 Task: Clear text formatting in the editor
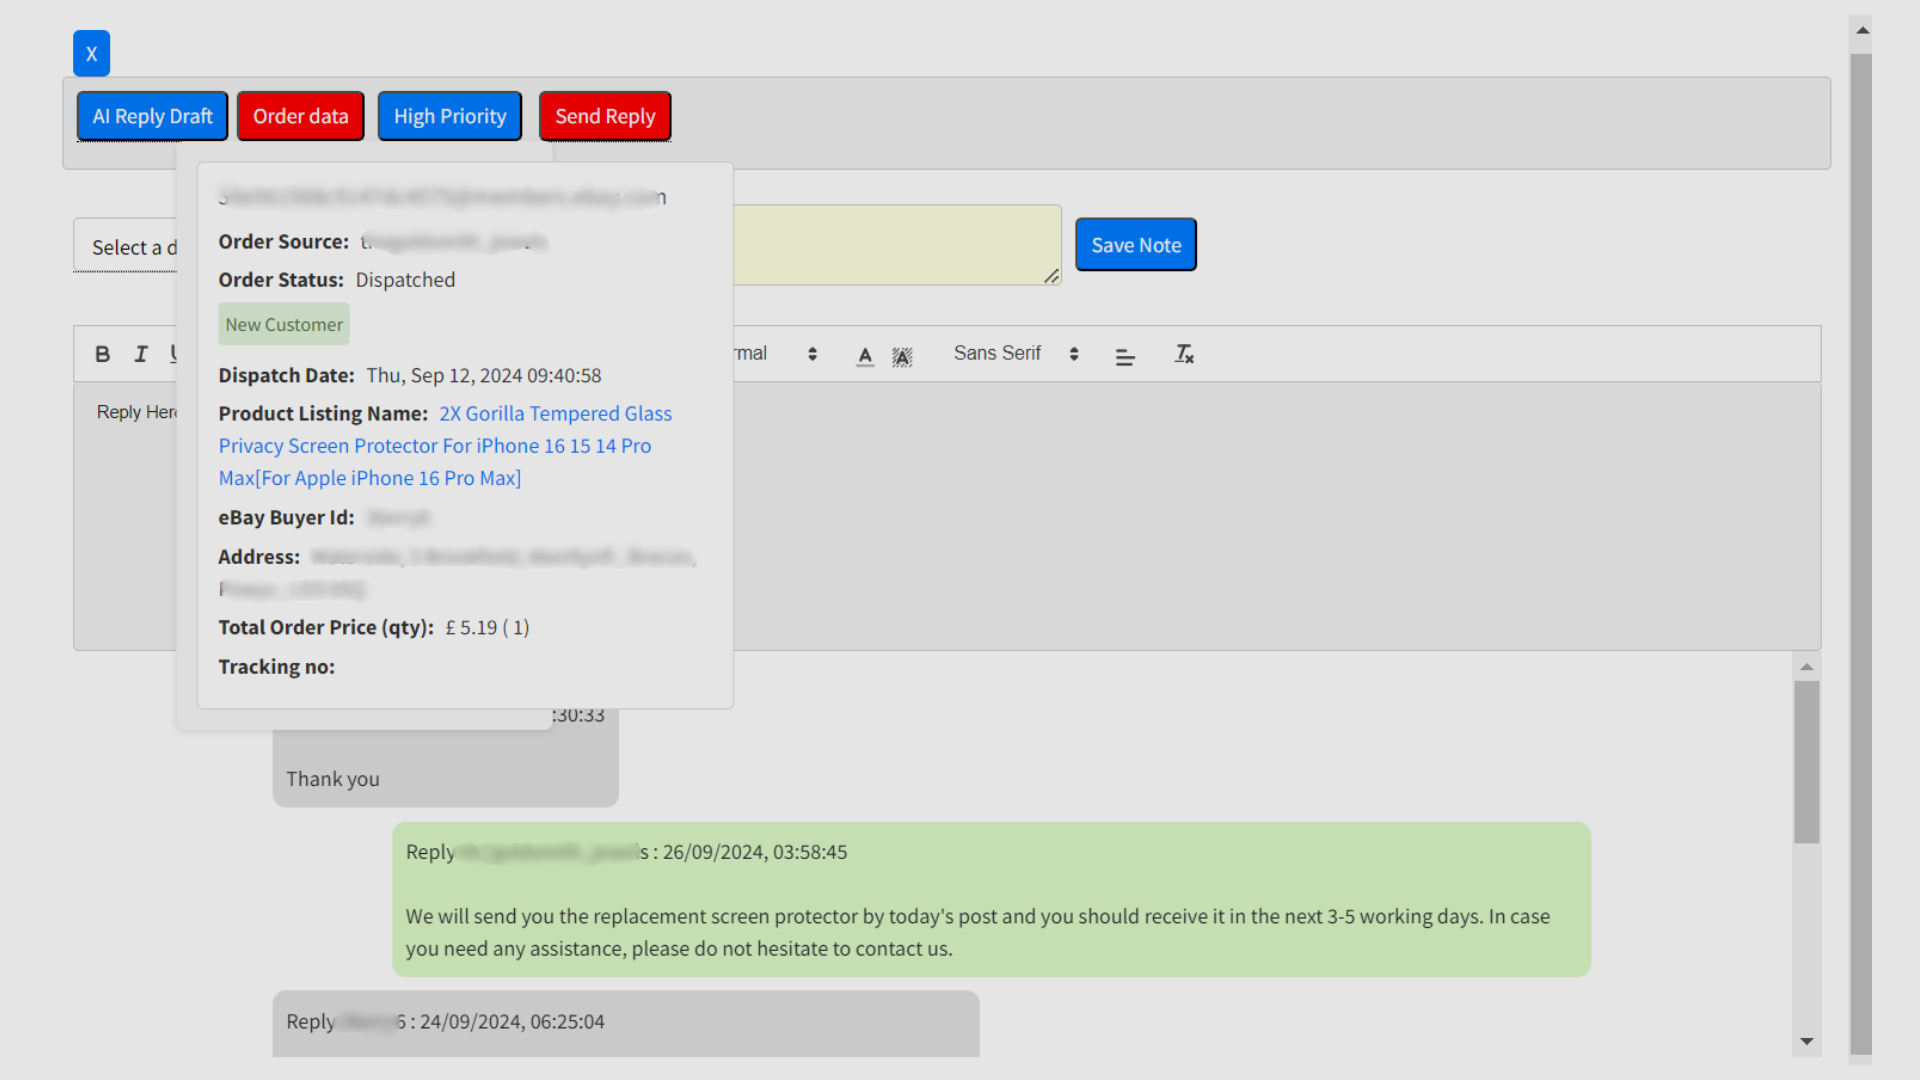tap(1184, 354)
